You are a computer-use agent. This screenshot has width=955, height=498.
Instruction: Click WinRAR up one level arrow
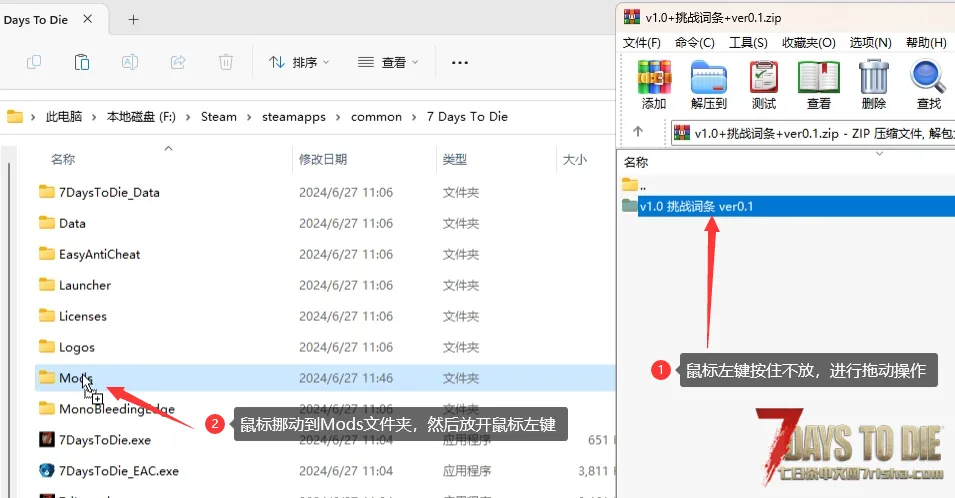point(638,132)
